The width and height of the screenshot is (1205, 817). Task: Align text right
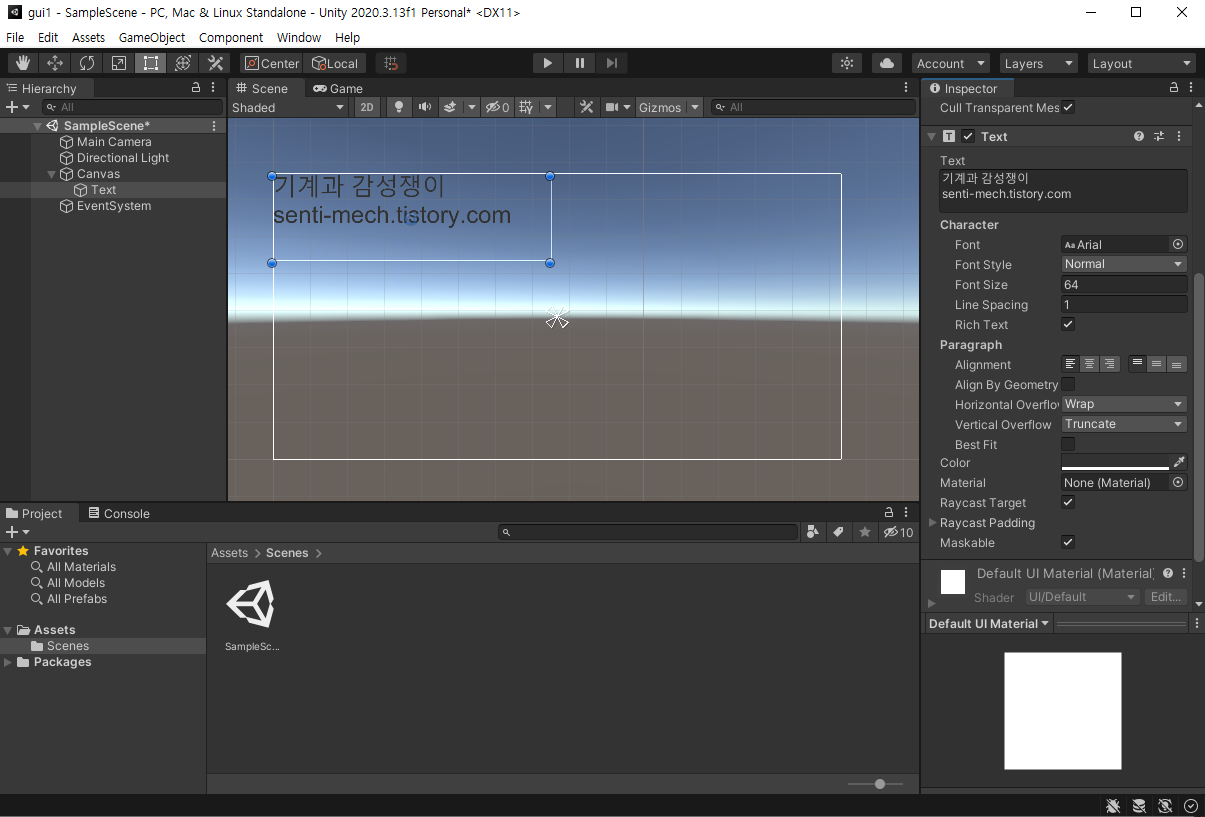pos(1109,364)
